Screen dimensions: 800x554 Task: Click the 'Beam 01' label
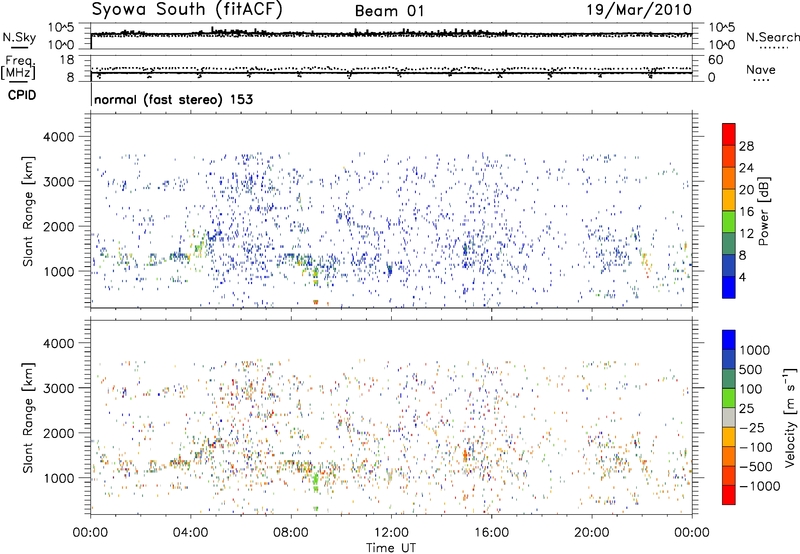(x=389, y=11)
